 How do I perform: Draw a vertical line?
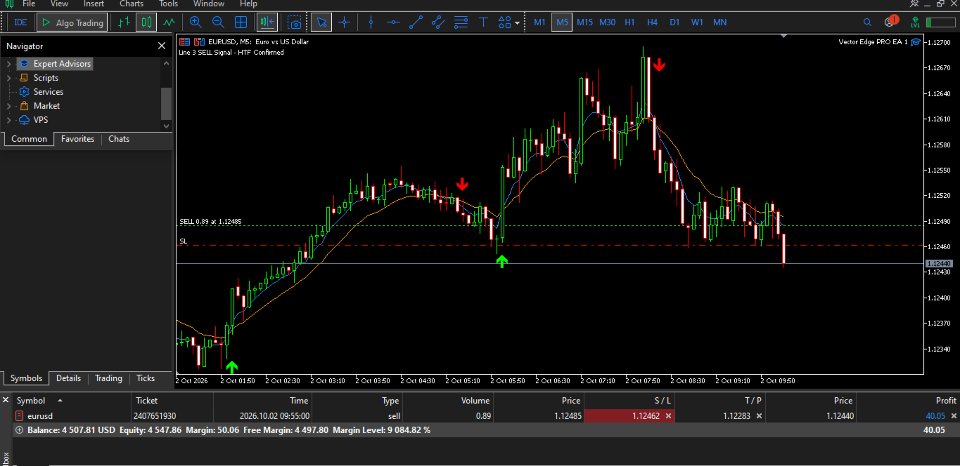371,23
